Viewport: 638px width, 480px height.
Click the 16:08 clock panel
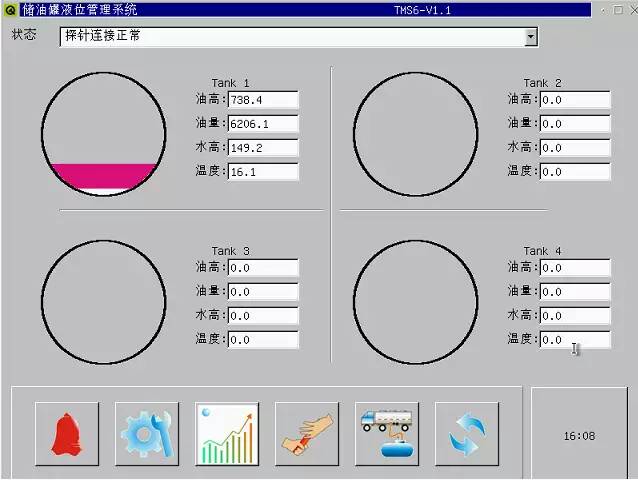(579, 433)
